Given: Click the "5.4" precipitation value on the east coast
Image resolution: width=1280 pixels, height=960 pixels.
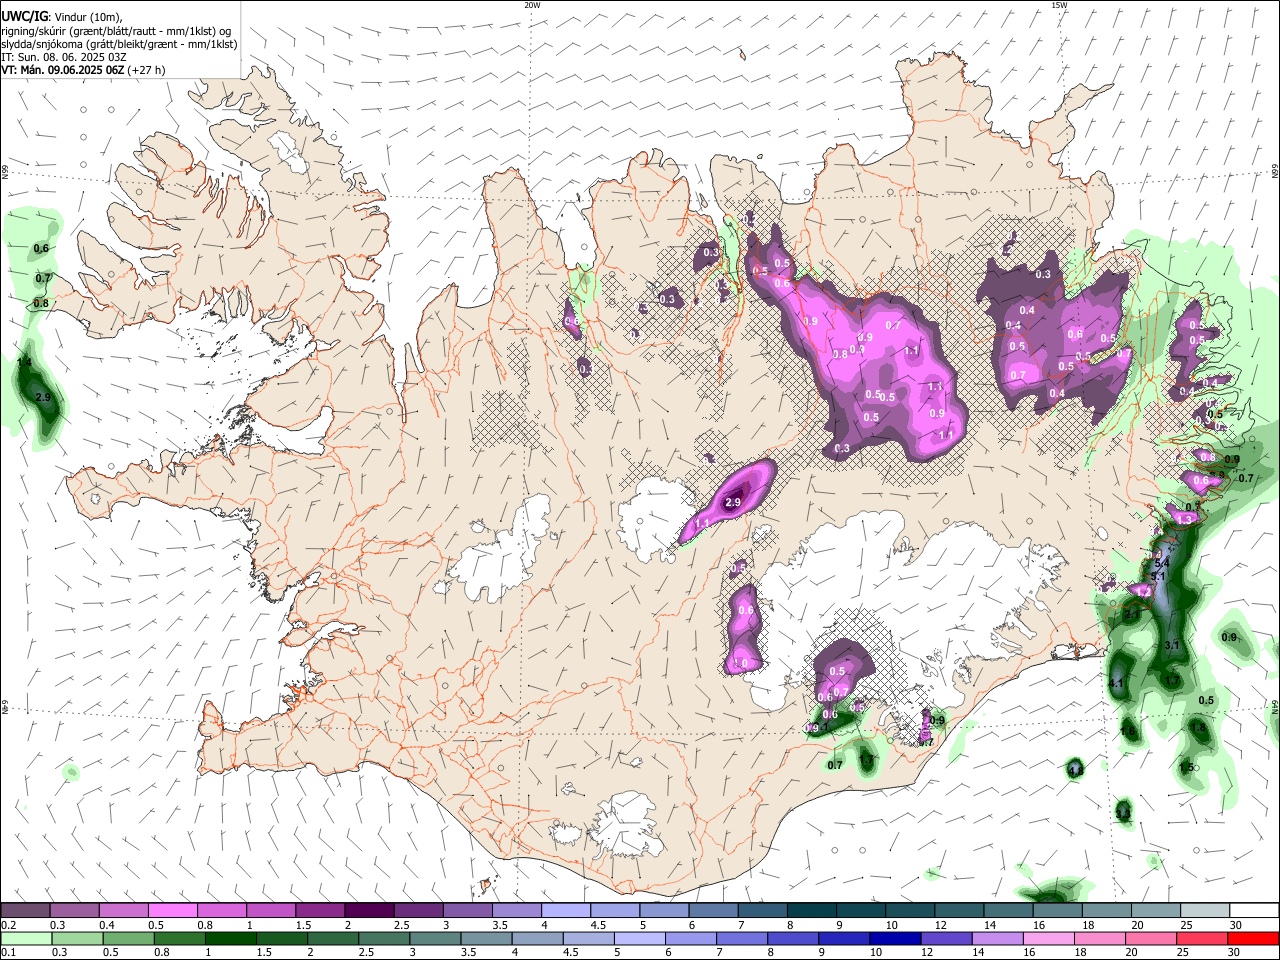Looking at the screenshot, I should (1161, 564).
